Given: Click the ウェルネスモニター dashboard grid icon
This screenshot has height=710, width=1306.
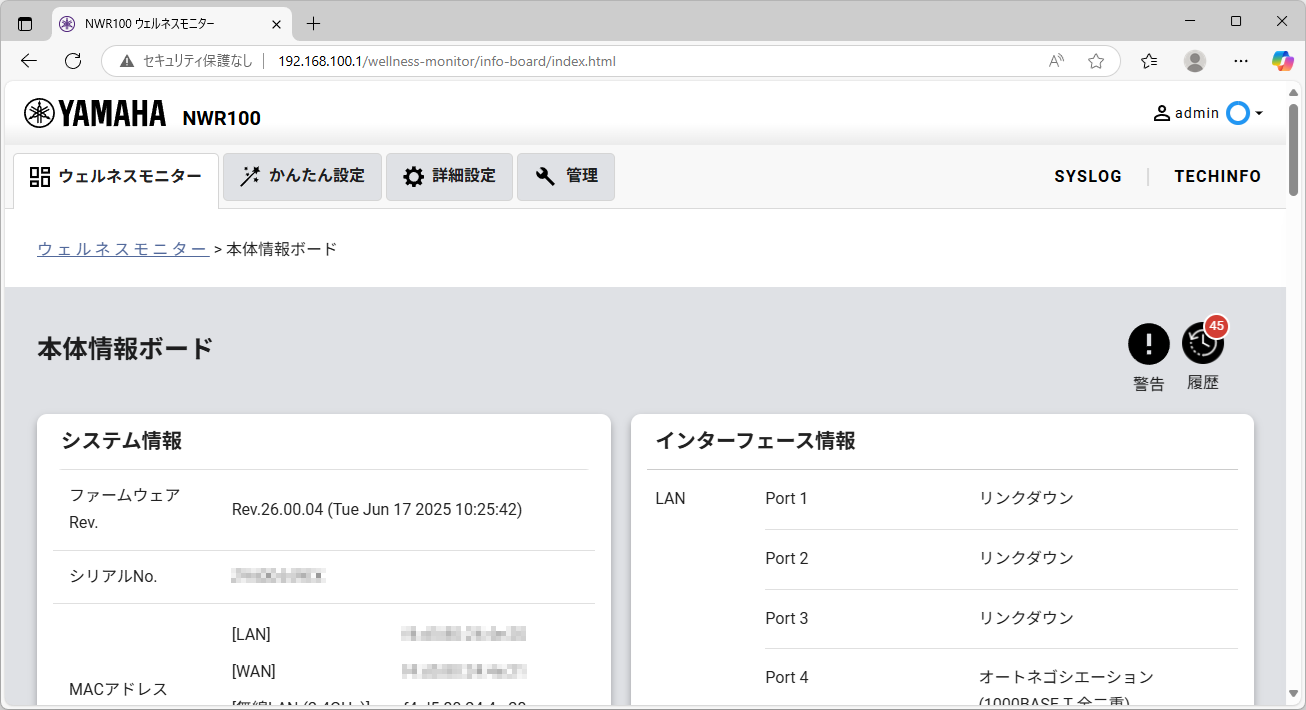Looking at the screenshot, I should [x=40, y=176].
